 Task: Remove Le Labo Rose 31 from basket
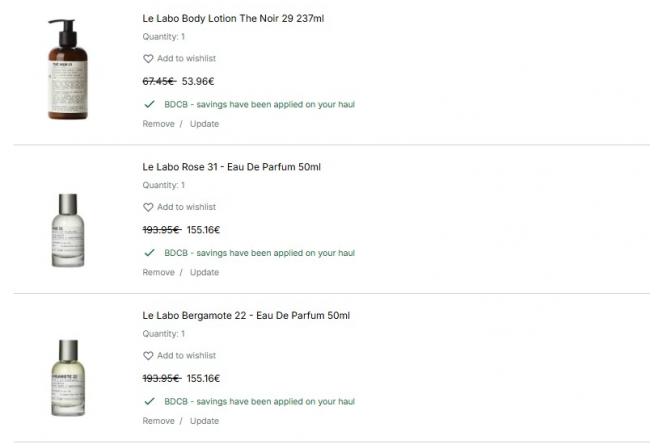tap(158, 272)
